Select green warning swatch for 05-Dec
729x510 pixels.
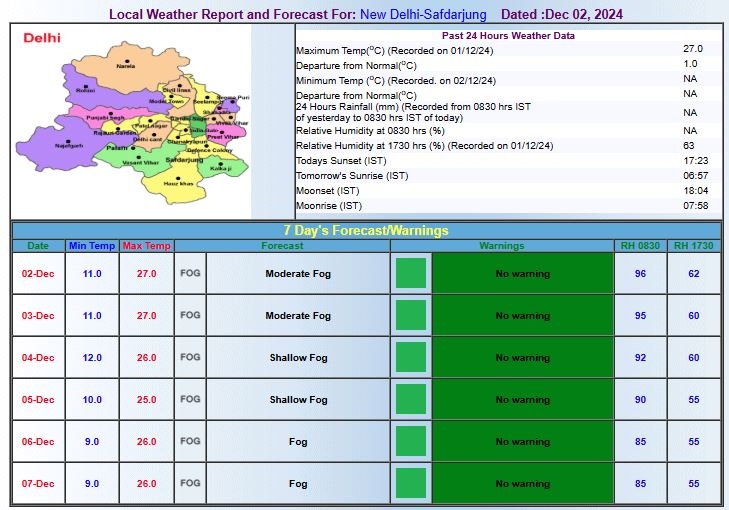click(x=411, y=399)
